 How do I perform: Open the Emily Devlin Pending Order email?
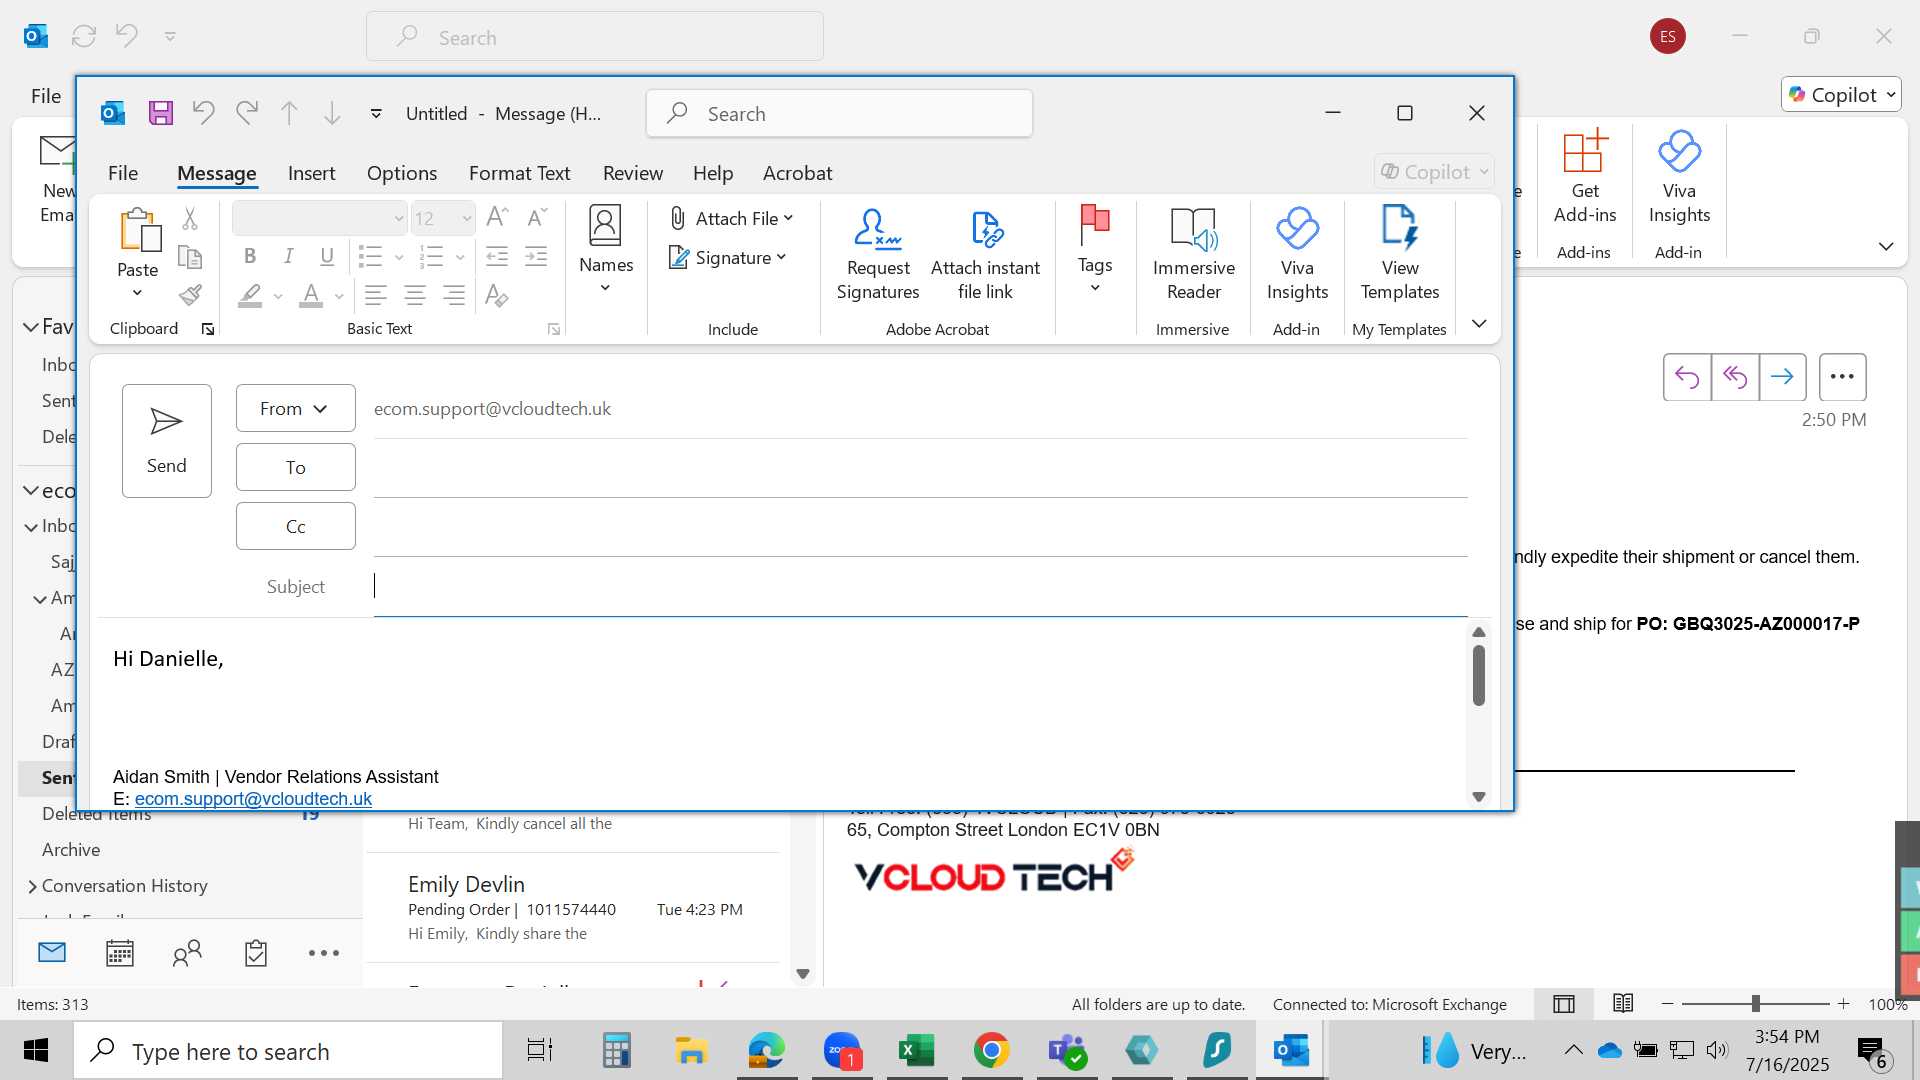coord(575,908)
